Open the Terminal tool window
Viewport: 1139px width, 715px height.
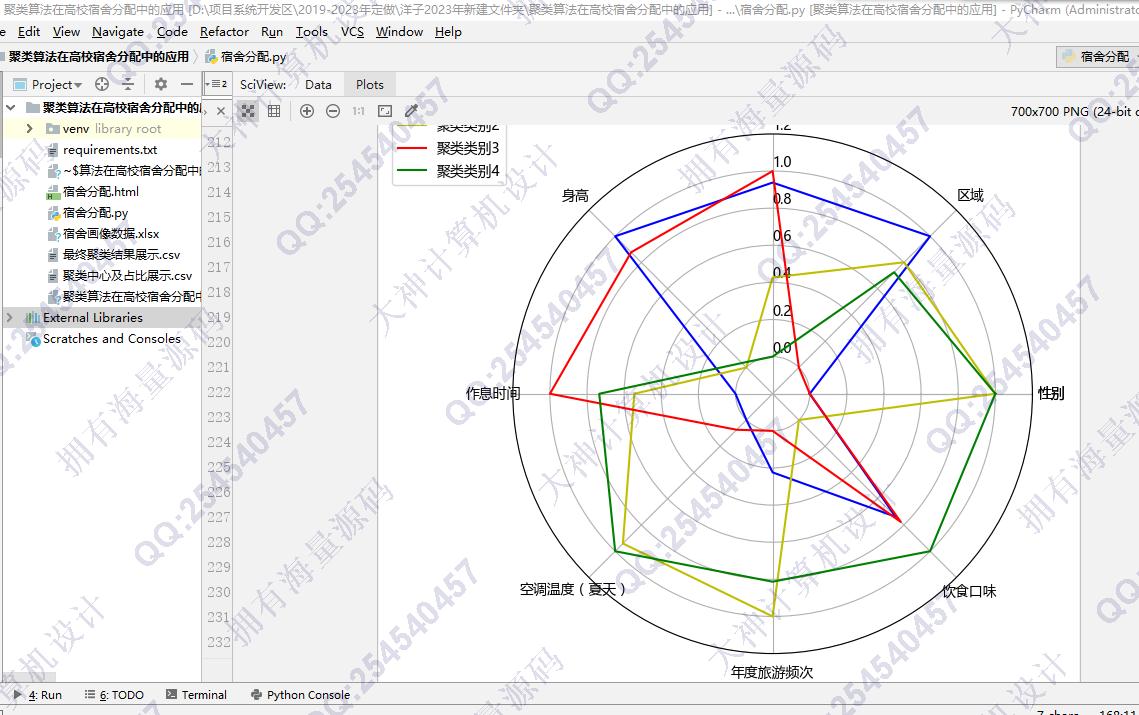tap(197, 695)
